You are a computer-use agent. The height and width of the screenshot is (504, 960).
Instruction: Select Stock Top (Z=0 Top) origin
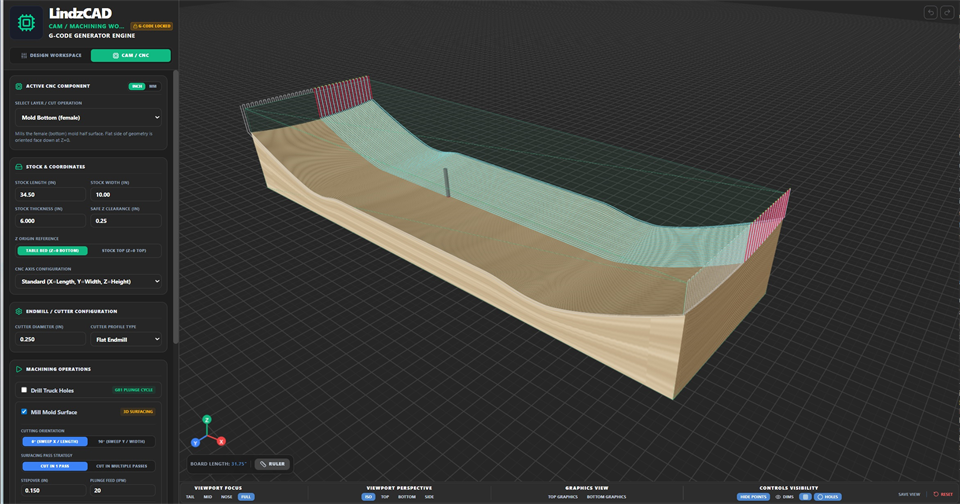coord(124,250)
